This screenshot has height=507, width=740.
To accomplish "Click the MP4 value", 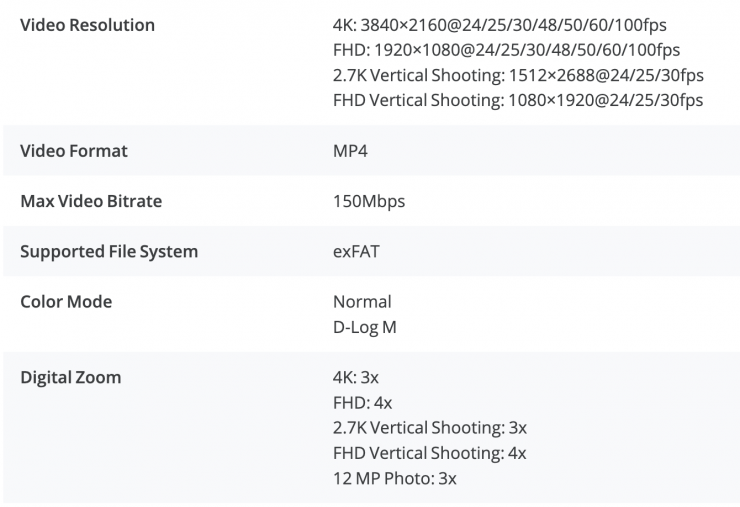I will 350,151.
